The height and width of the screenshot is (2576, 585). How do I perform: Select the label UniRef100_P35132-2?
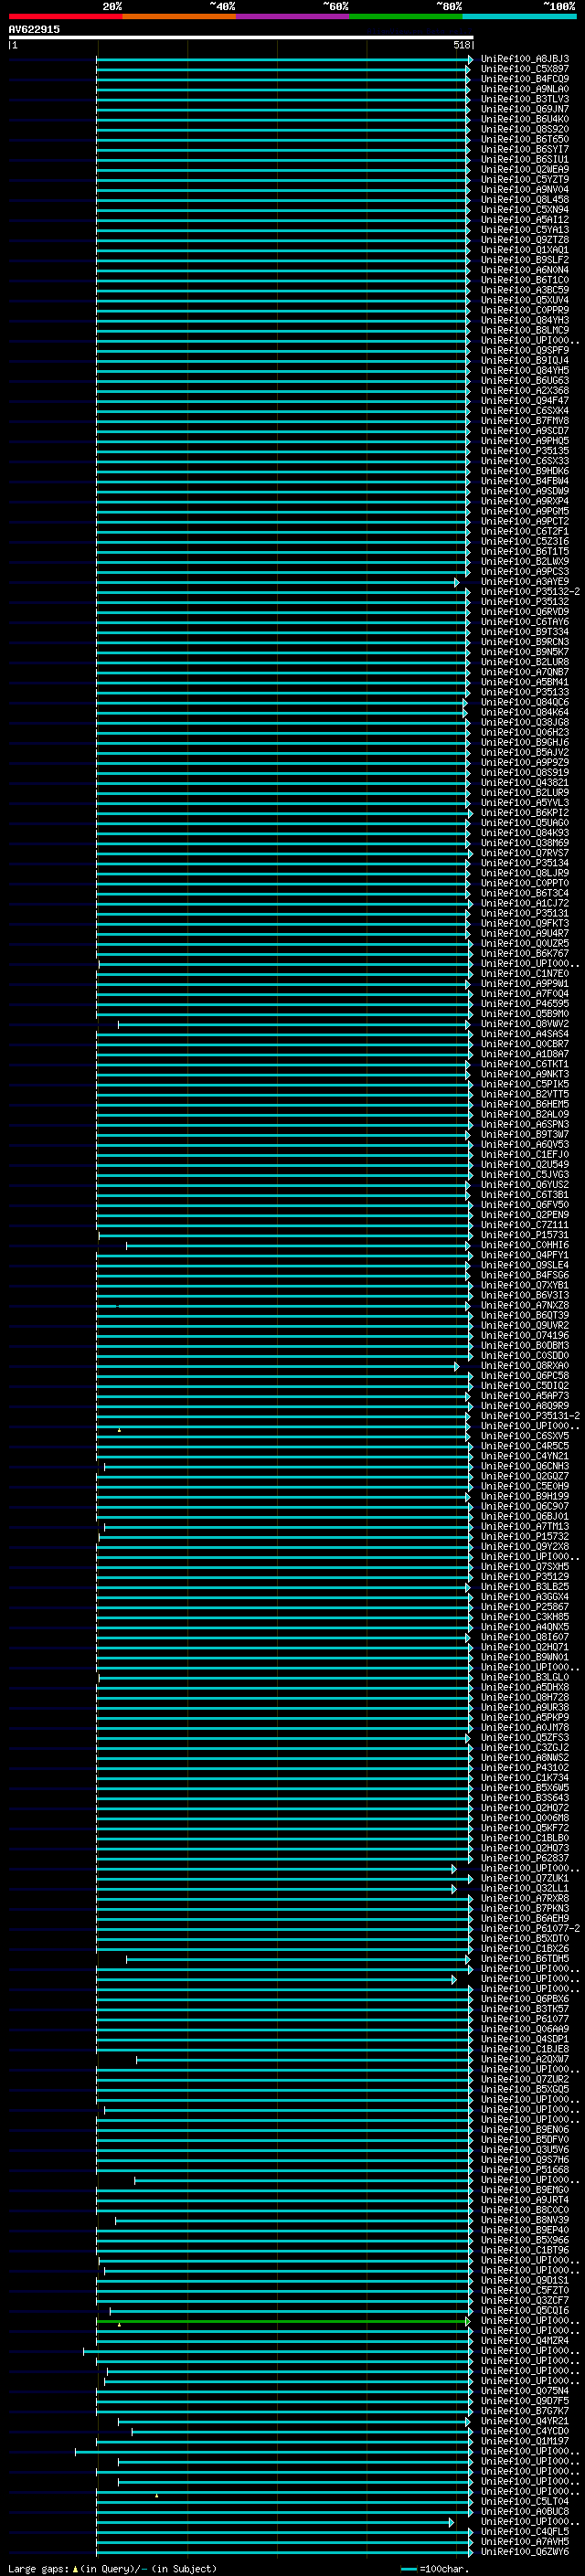point(530,592)
